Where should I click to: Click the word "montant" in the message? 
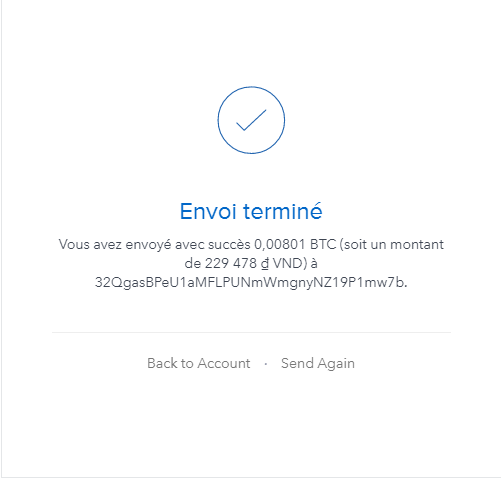tap(417, 245)
